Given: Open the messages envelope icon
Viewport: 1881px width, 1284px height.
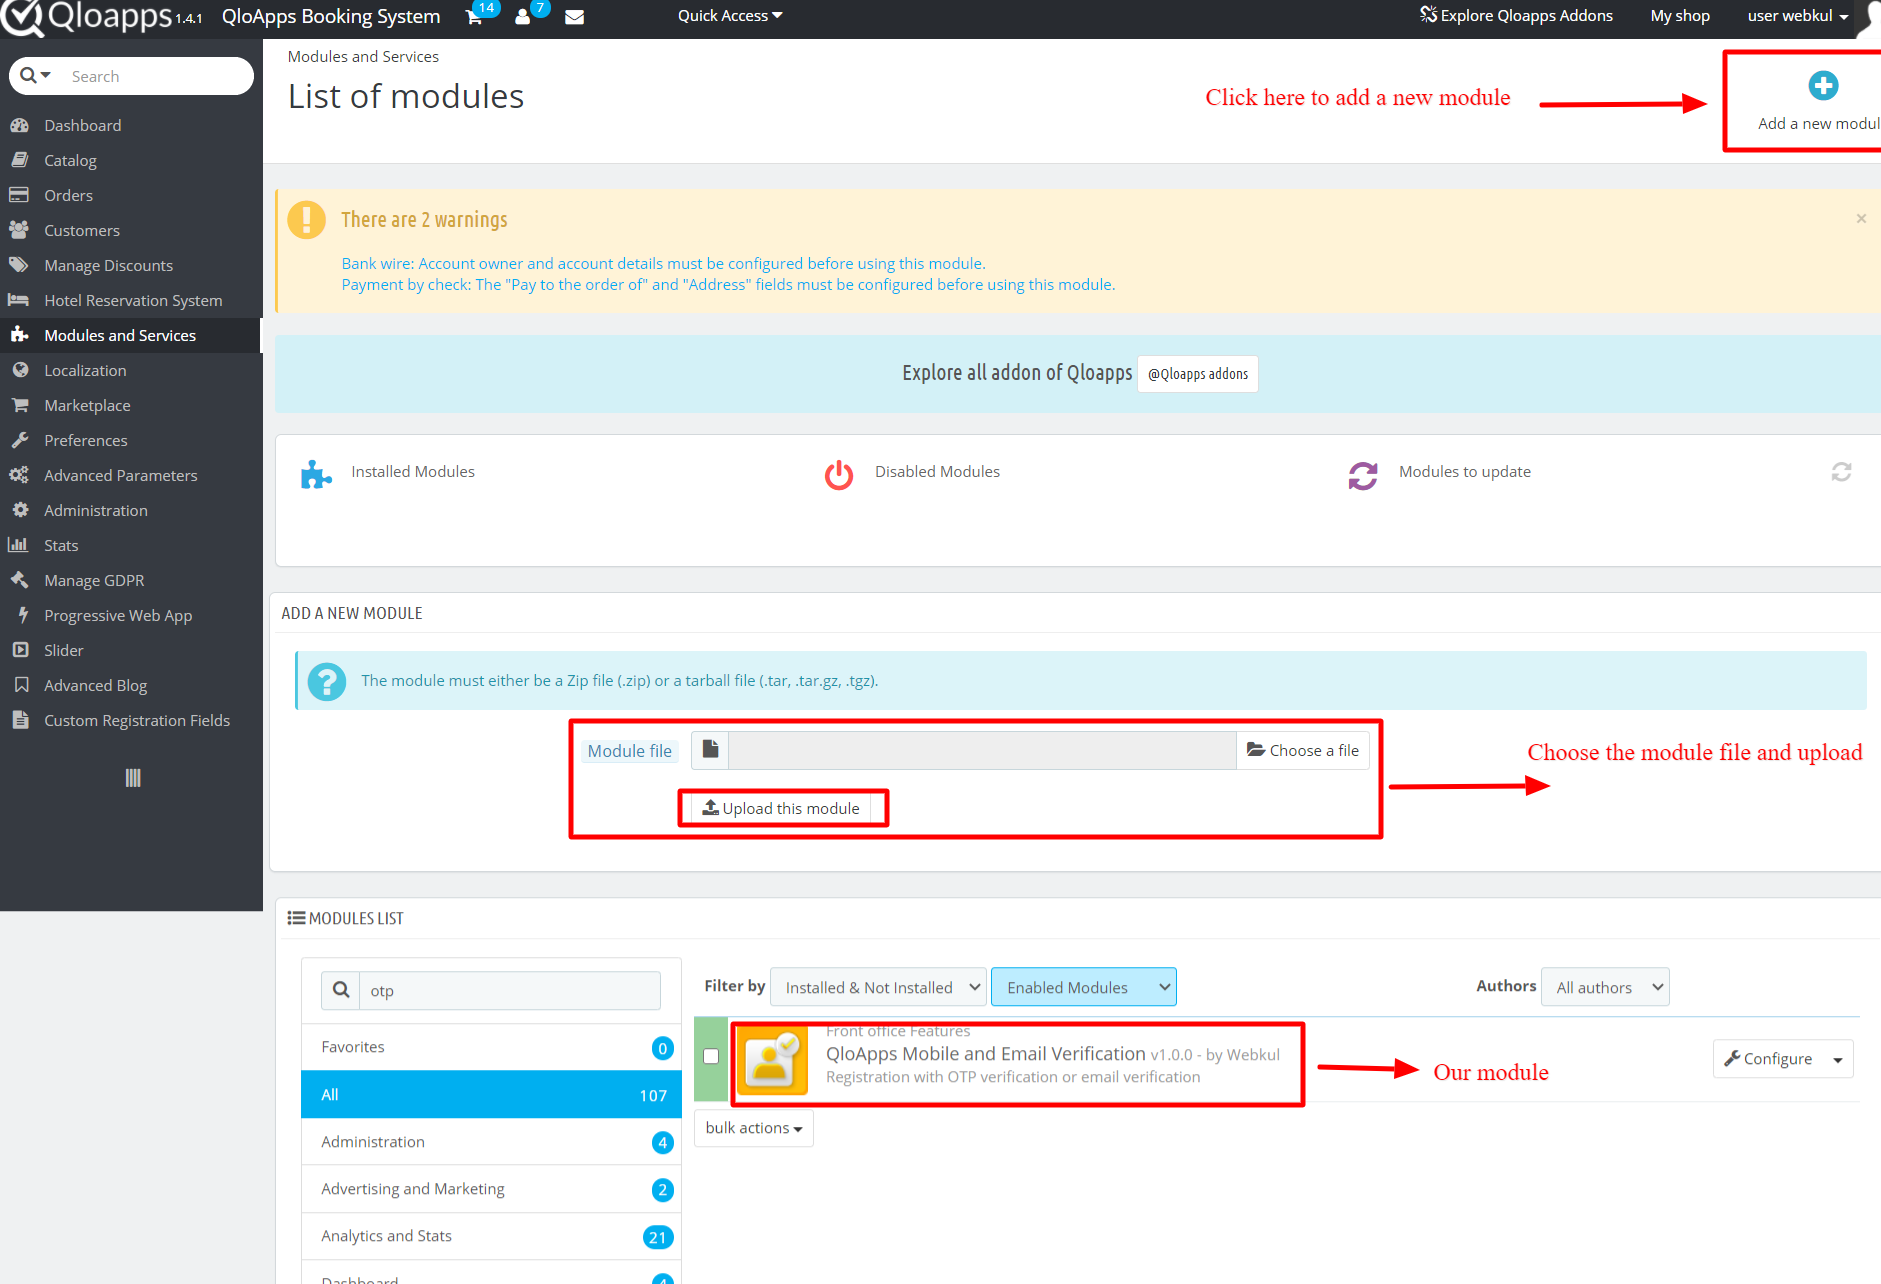Looking at the screenshot, I should 574,17.
